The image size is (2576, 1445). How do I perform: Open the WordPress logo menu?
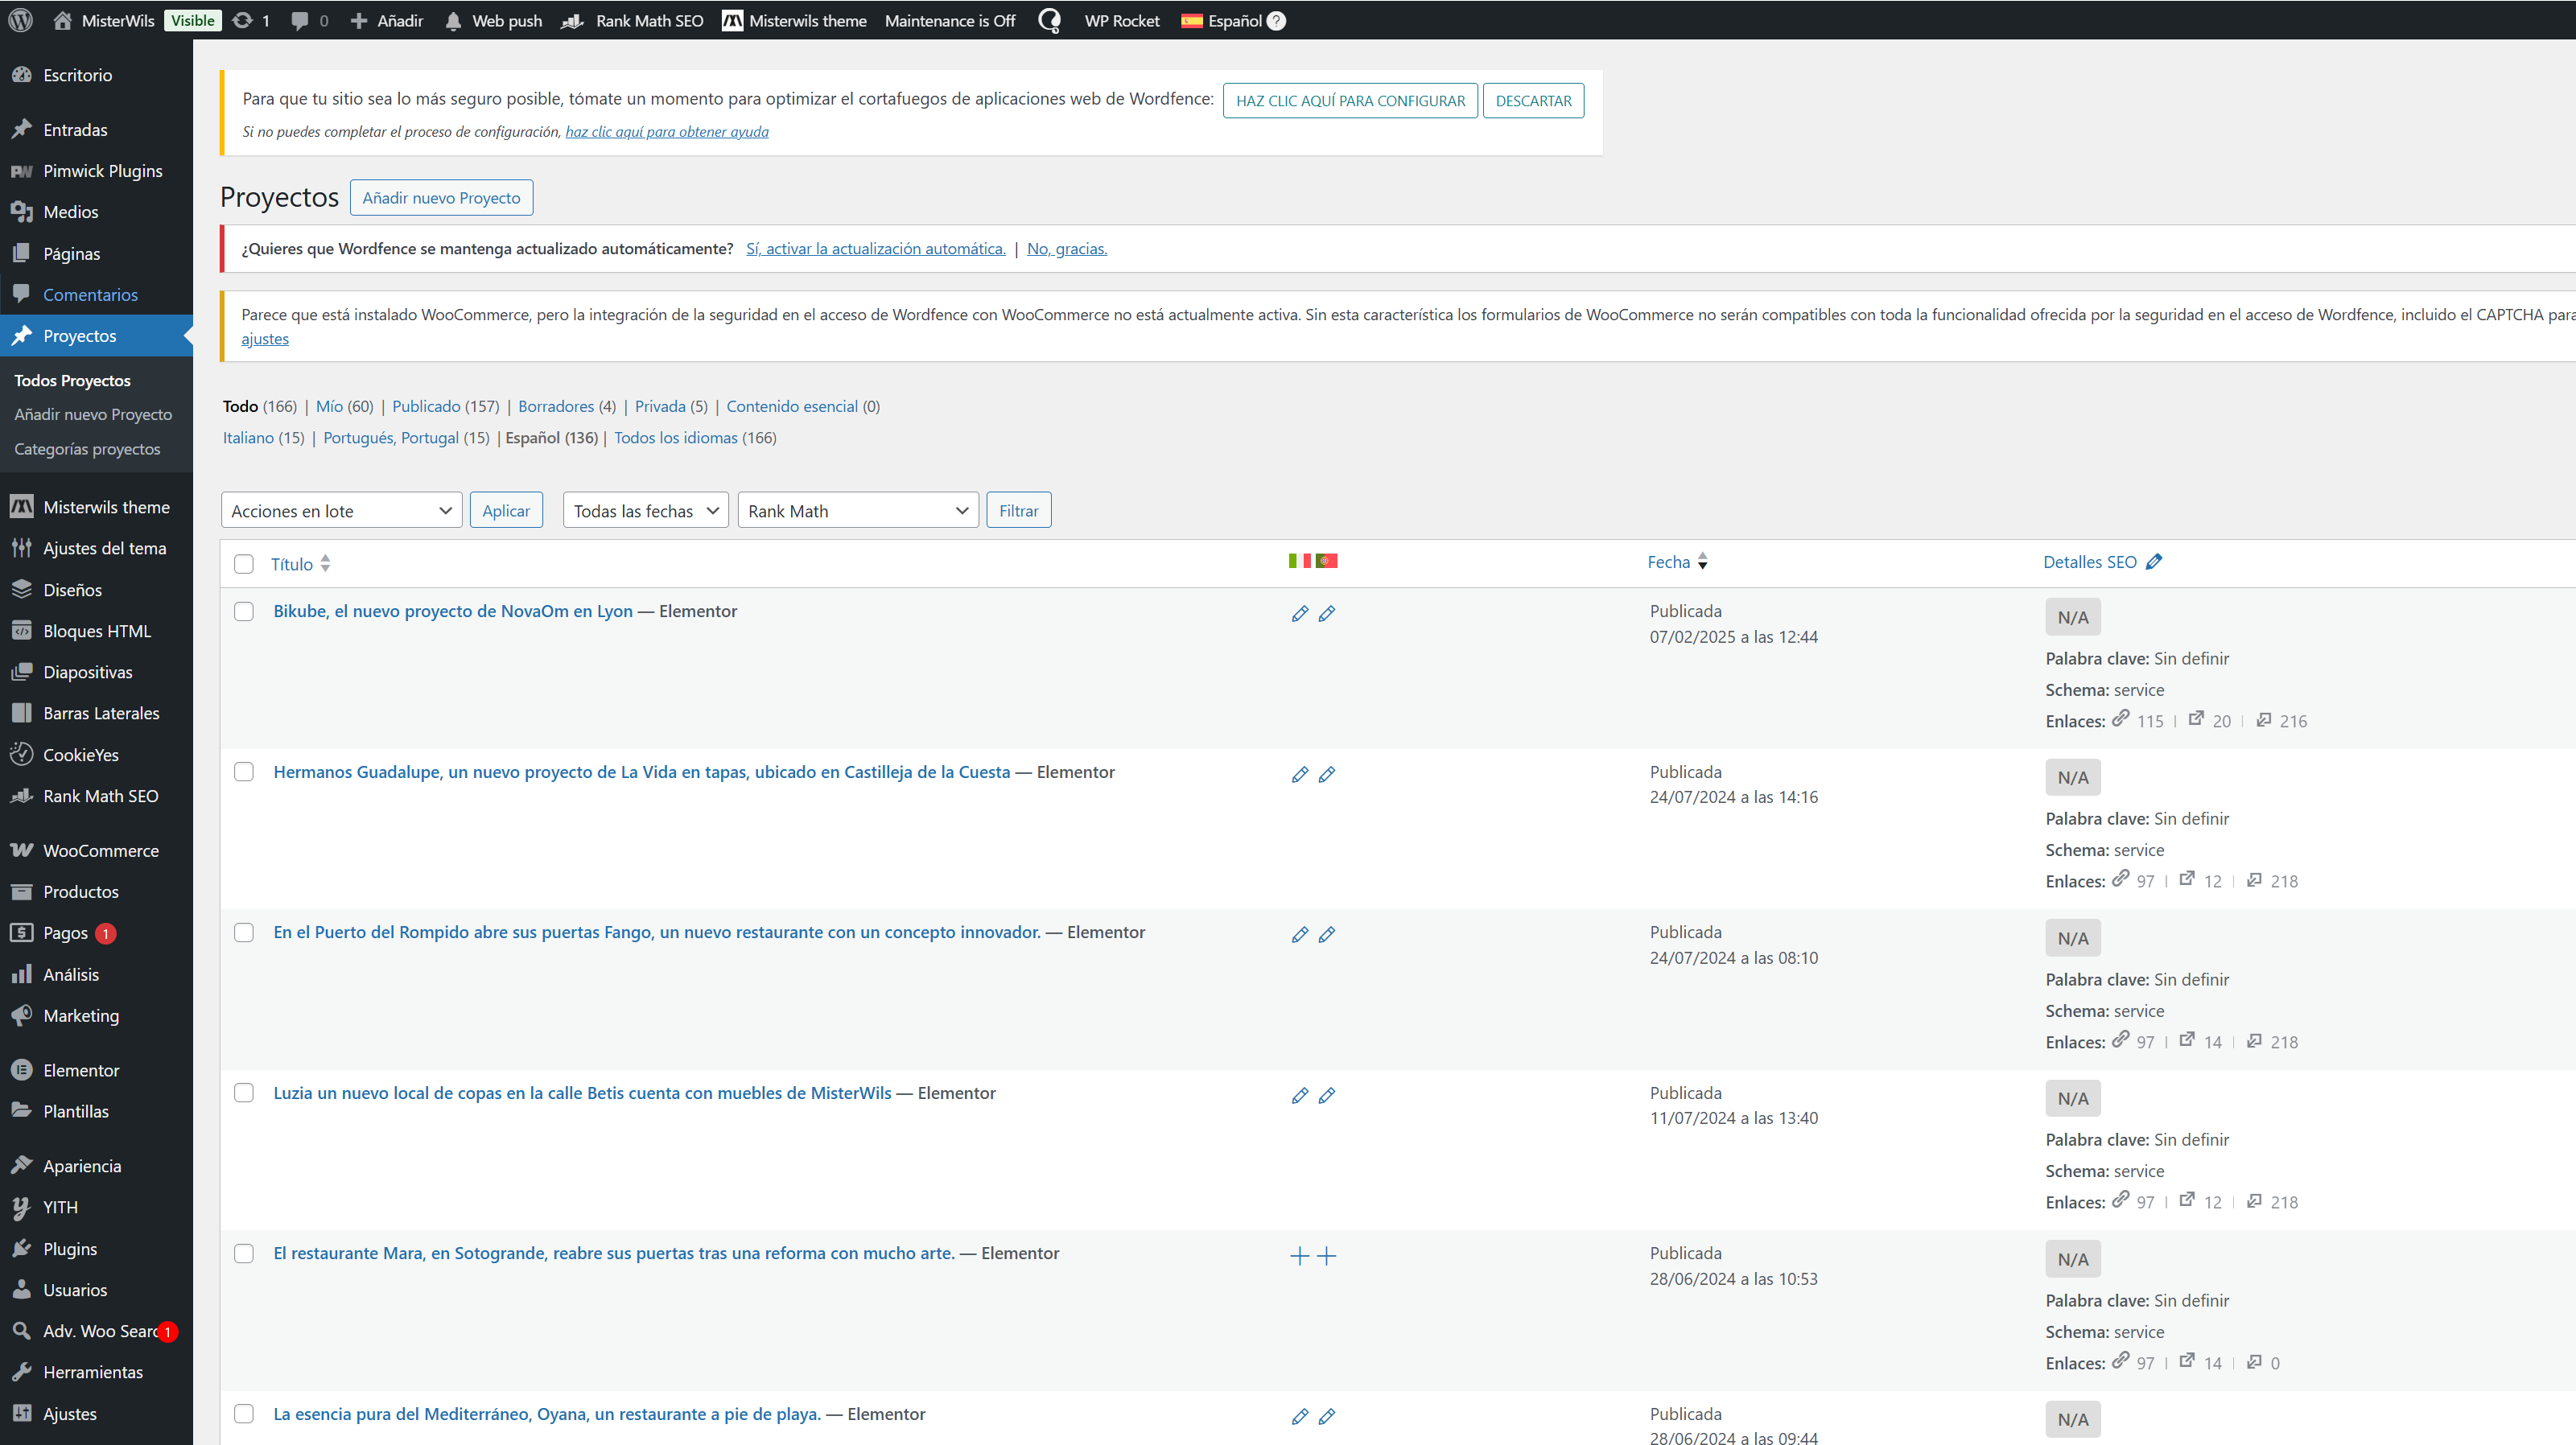point(21,20)
